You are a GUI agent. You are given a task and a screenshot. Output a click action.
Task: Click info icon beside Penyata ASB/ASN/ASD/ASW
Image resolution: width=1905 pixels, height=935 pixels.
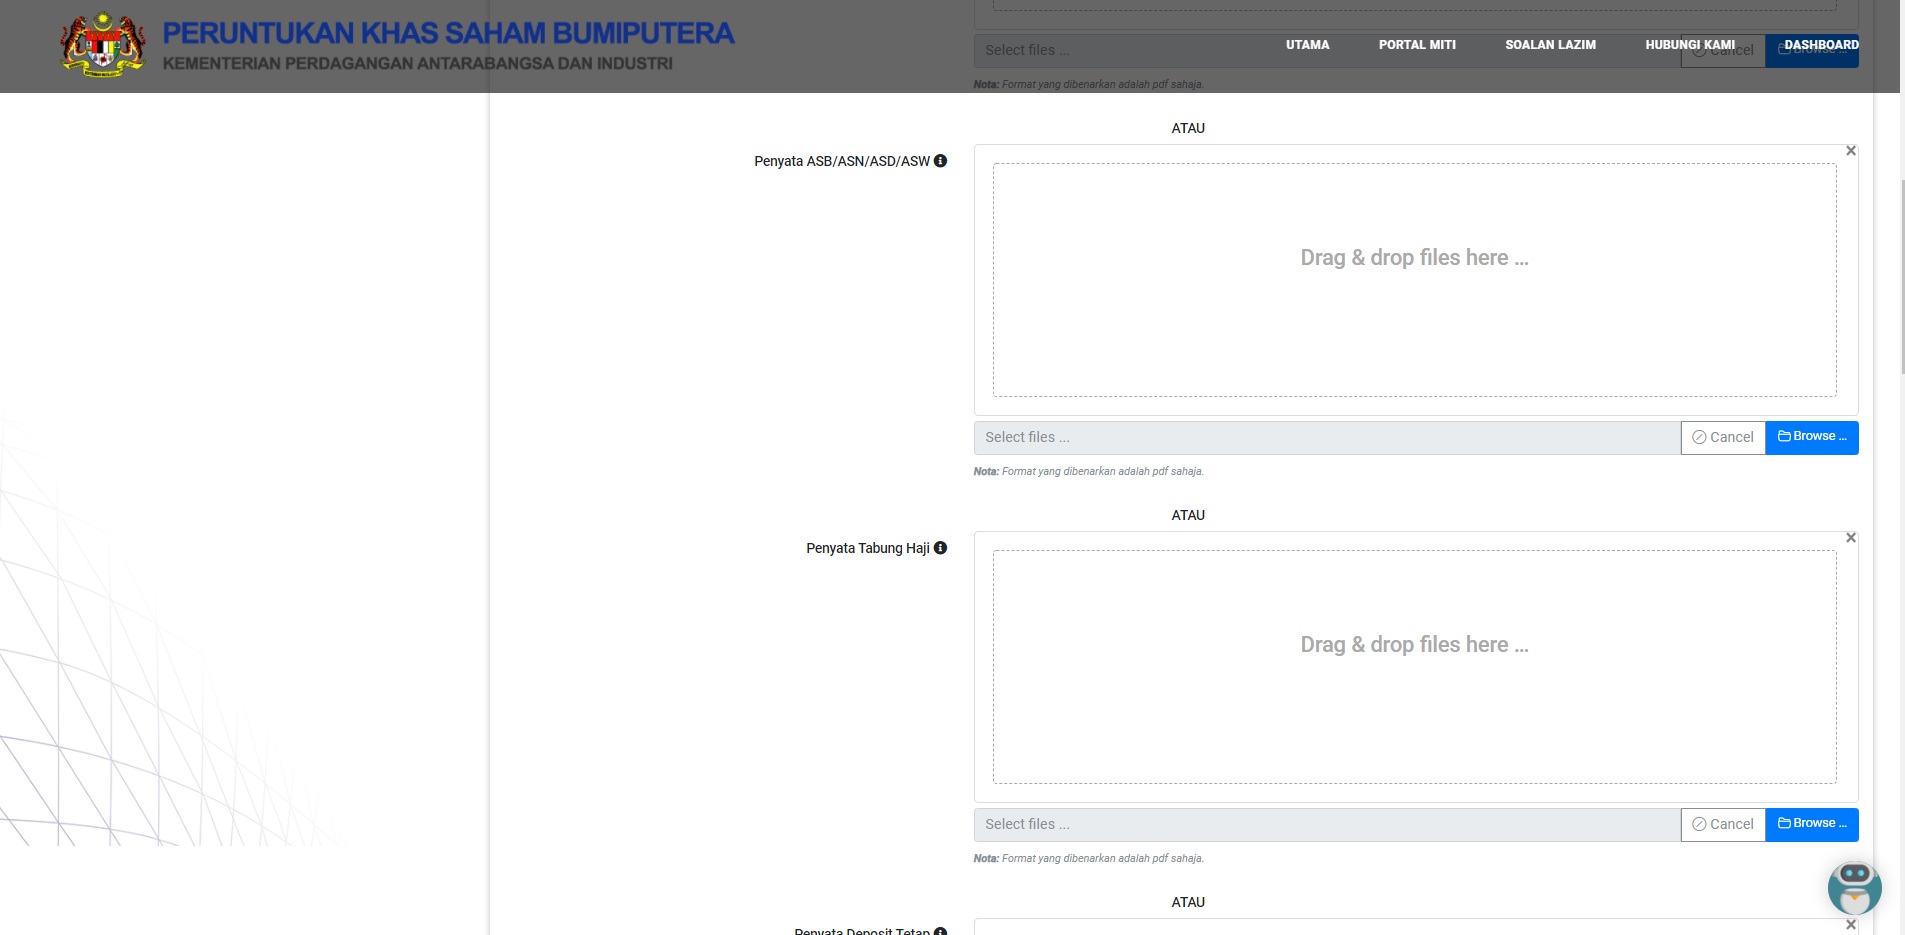940,161
